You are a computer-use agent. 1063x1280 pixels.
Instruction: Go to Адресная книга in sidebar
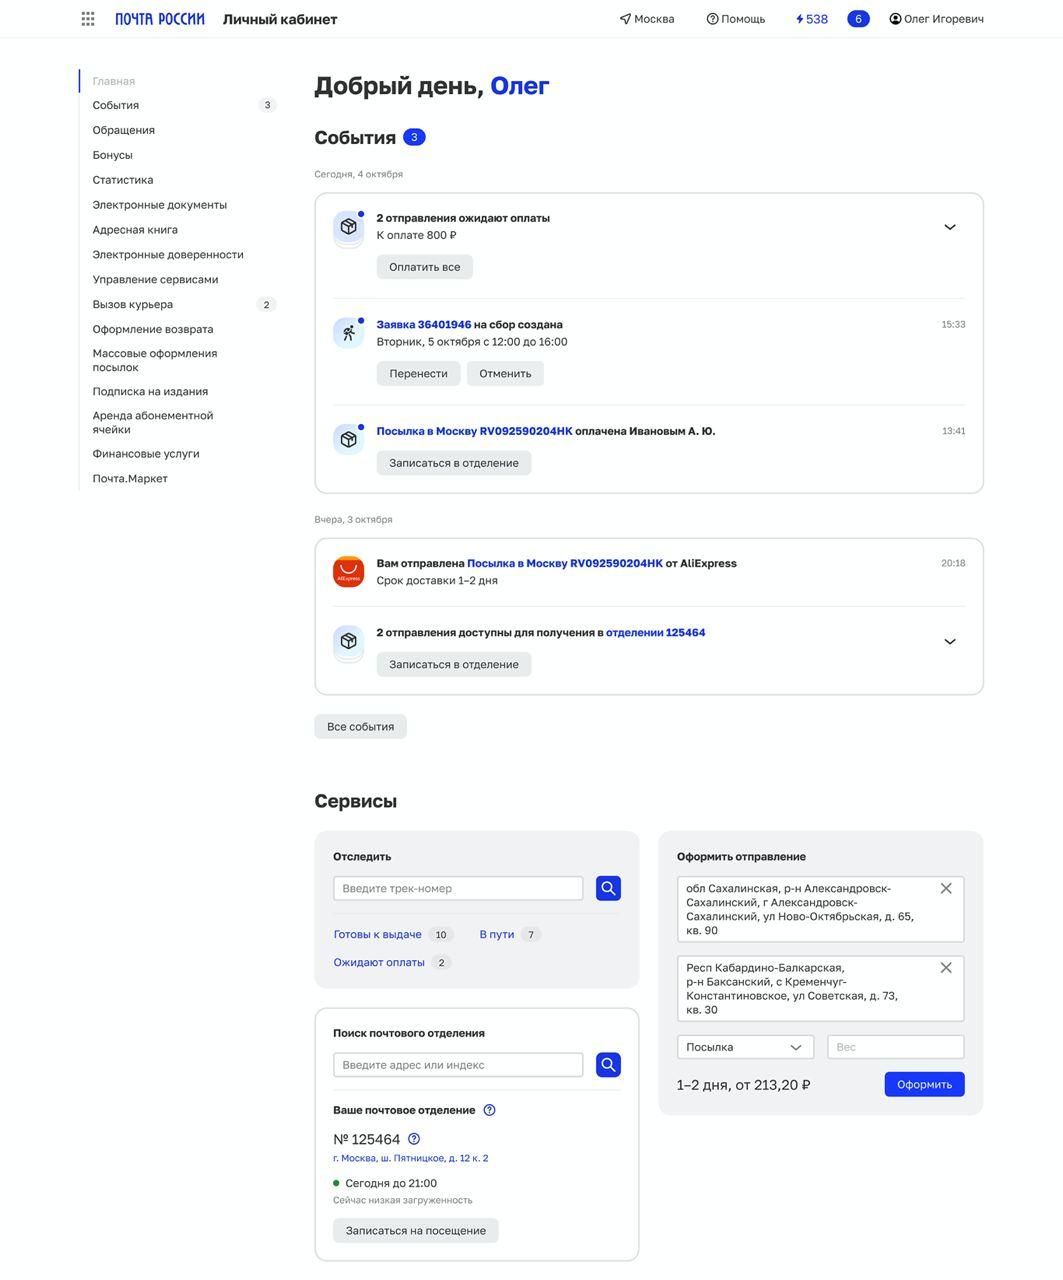(135, 229)
